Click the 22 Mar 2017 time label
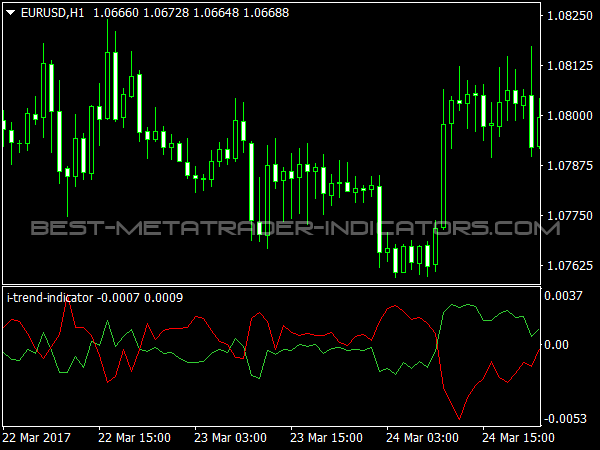Image resolution: width=600 pixels, height=450 pixels. tap(37, 437)
